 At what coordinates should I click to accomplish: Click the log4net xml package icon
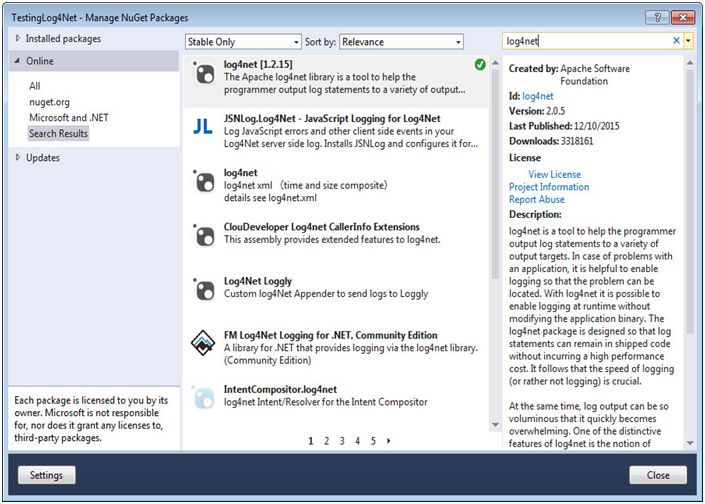[204, 181]
